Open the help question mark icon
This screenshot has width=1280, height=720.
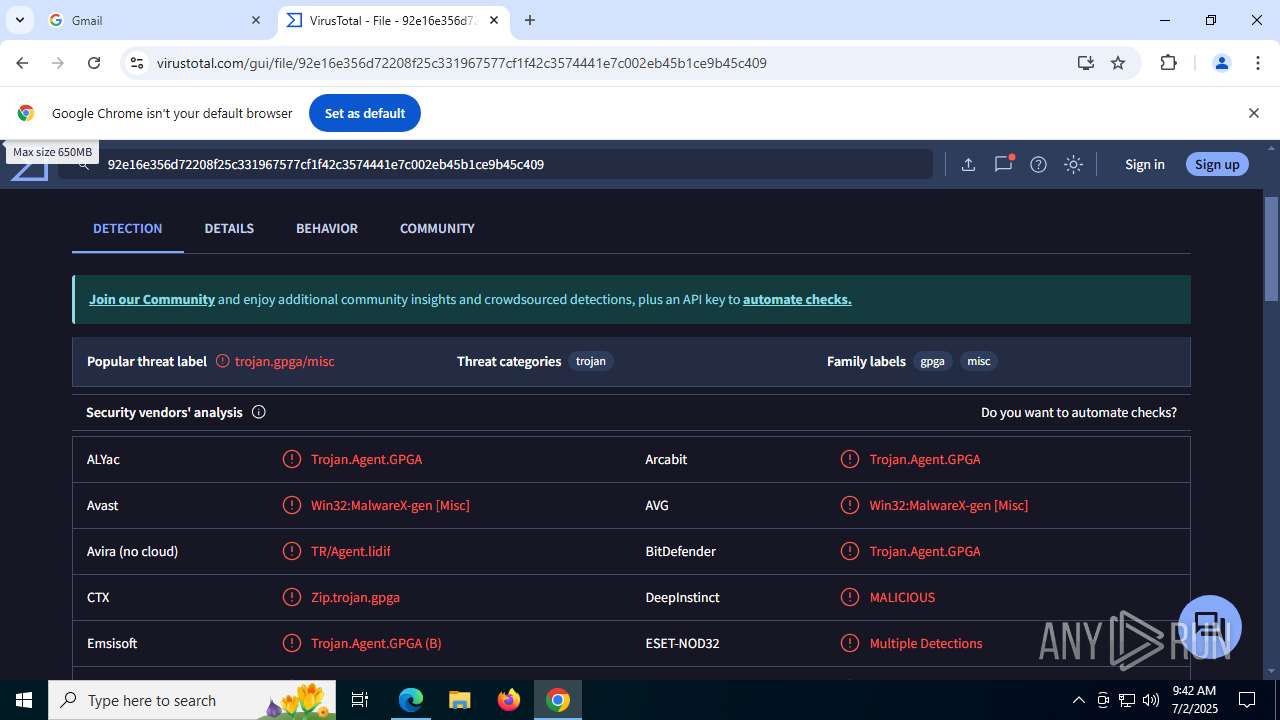[1038, 164]
